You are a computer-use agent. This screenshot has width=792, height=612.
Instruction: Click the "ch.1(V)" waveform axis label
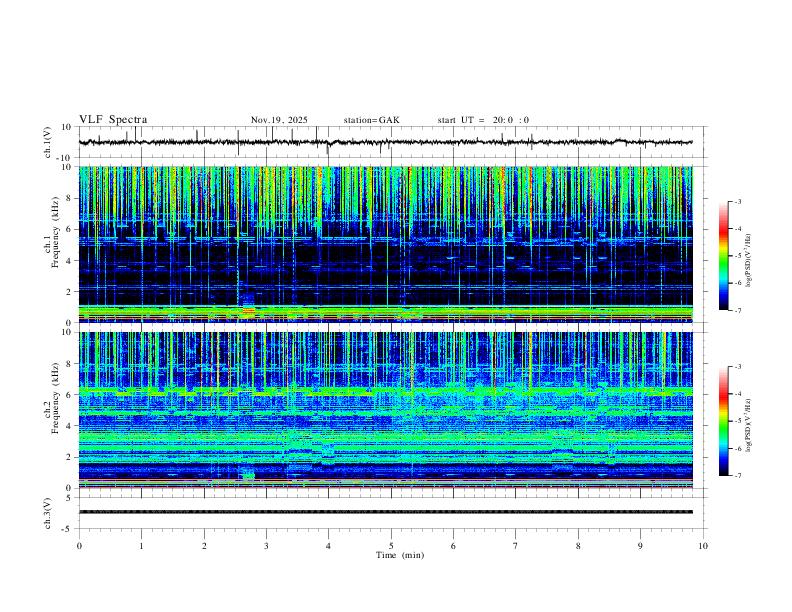point(48,142)
